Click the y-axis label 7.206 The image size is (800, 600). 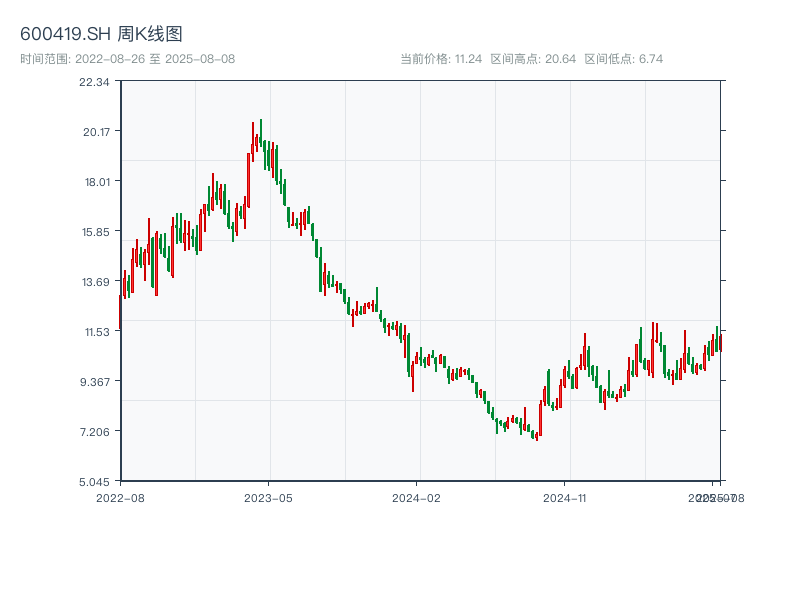(95, 432)
